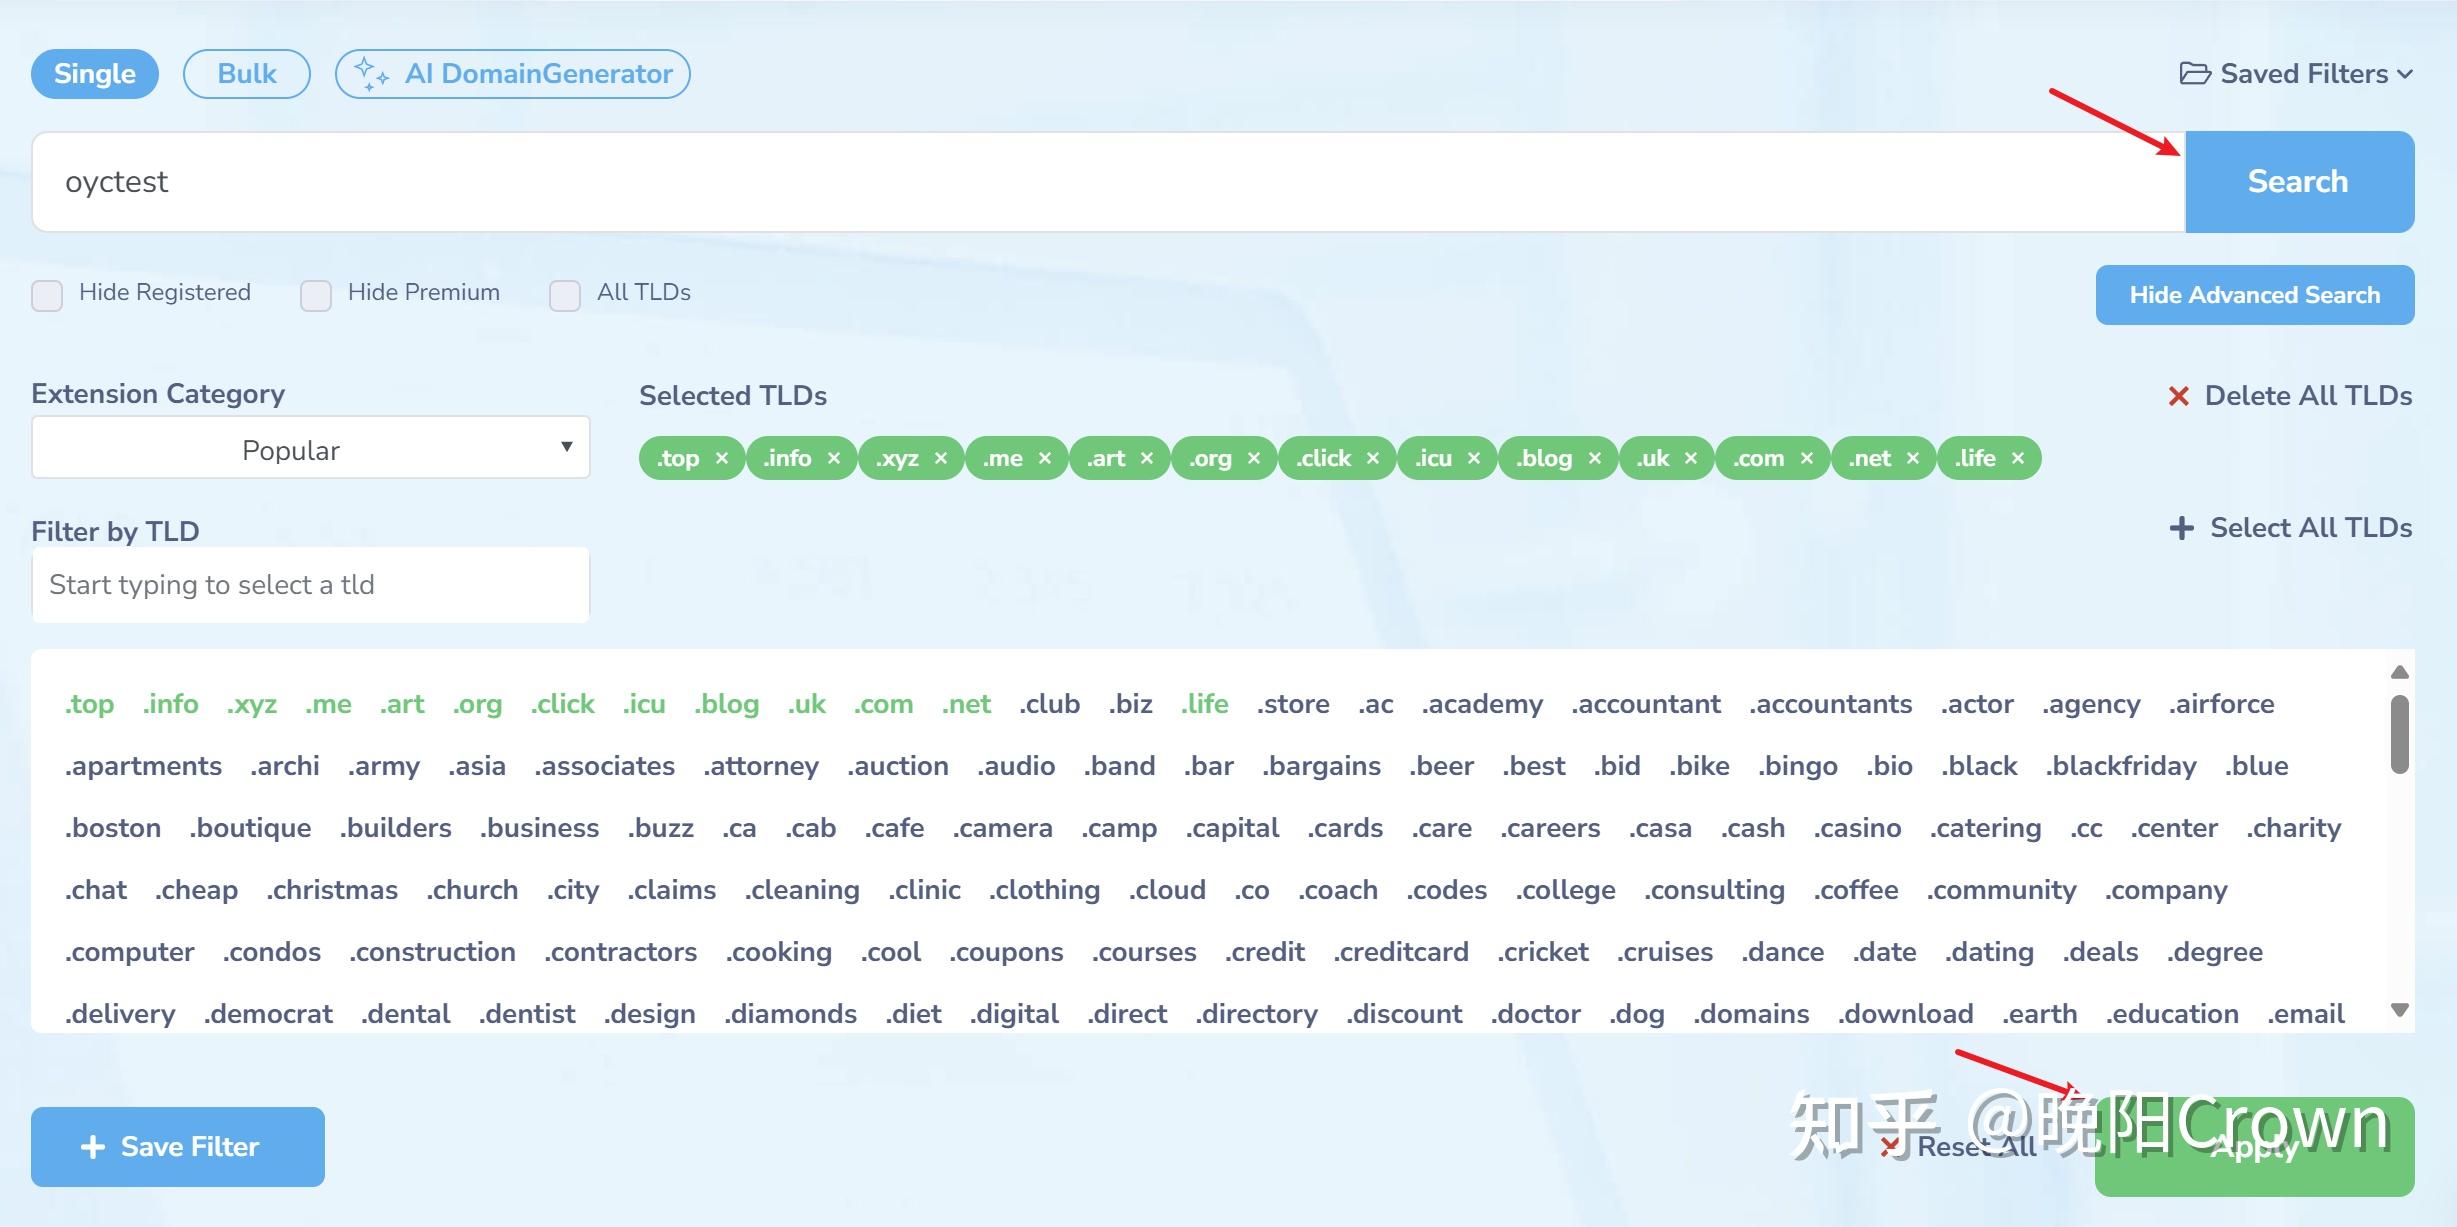Enable the Hide Registered checkbox
Screen dimensions: 2457x1227
coord(47,295)
